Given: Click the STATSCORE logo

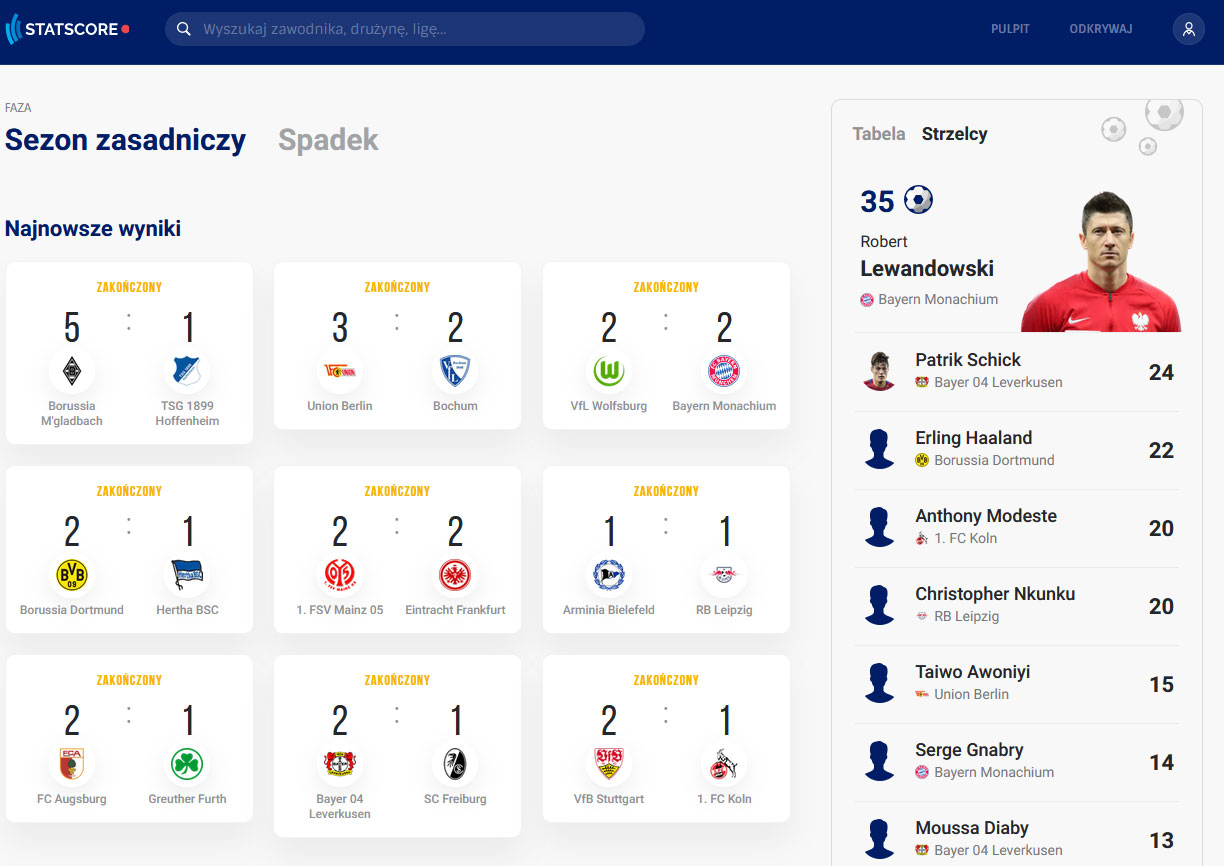Looking at the screenshot, I should (x=67, y=29).
